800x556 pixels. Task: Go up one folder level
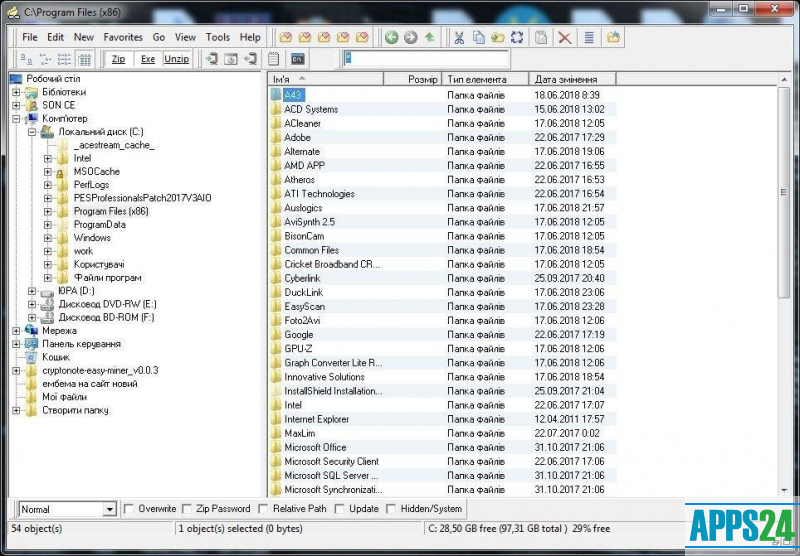click(x=430, y=37)
